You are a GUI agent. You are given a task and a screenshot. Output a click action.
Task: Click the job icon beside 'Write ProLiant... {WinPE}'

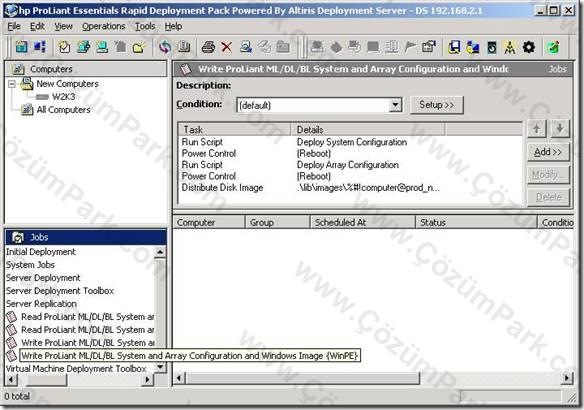(12, 355)
